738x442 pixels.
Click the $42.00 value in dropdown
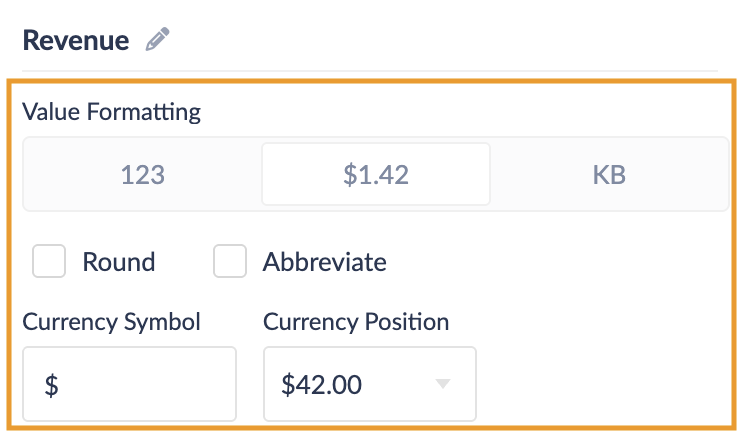coord(320,384)
